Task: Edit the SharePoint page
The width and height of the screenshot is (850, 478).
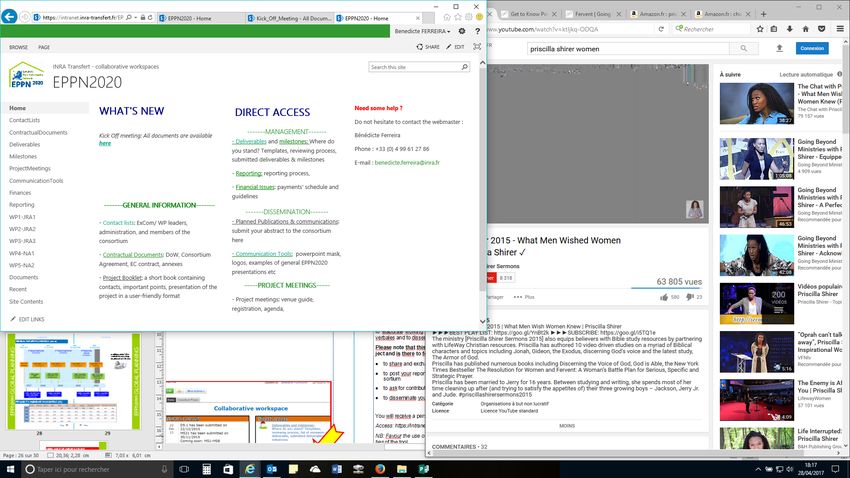Action: click(455, 47)
